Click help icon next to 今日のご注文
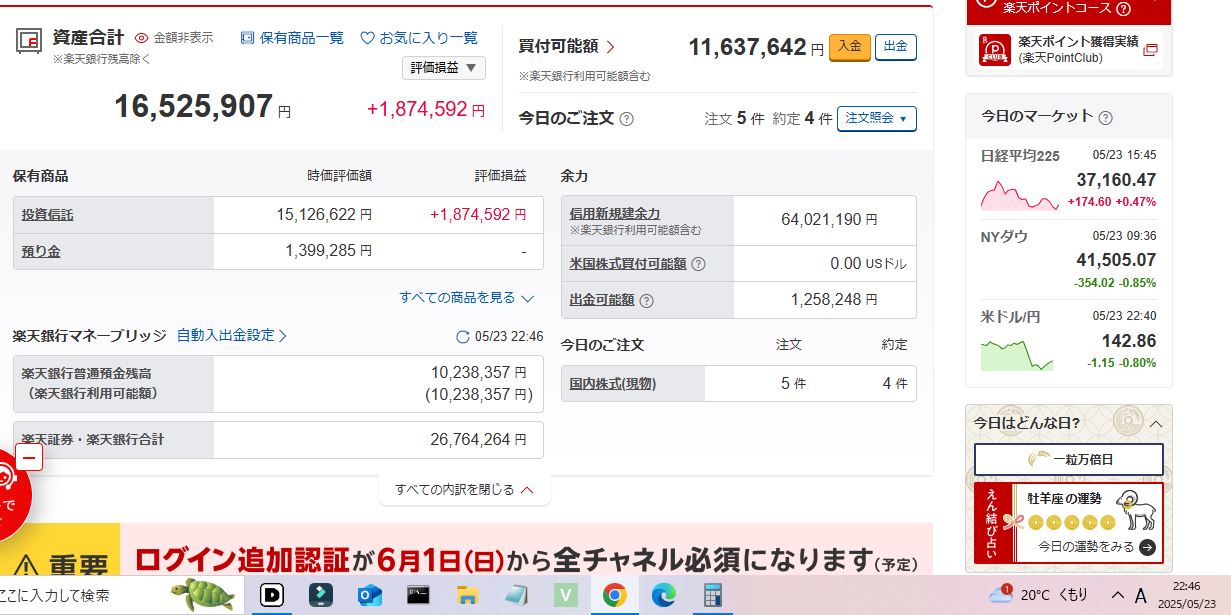Viewport: 1231px width, 615px height. pyautogui.click(x=627, y=119)
